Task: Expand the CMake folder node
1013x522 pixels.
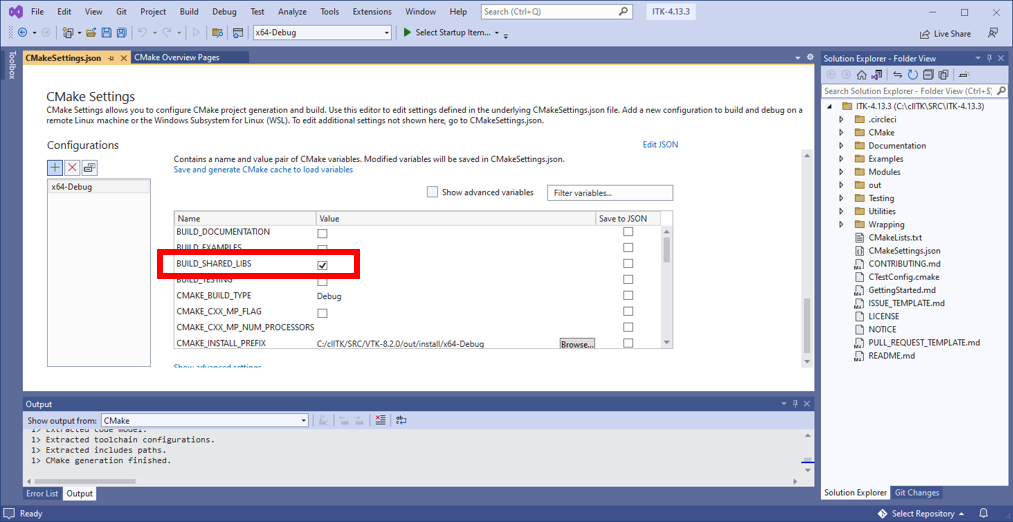Action: click(841, 132)
